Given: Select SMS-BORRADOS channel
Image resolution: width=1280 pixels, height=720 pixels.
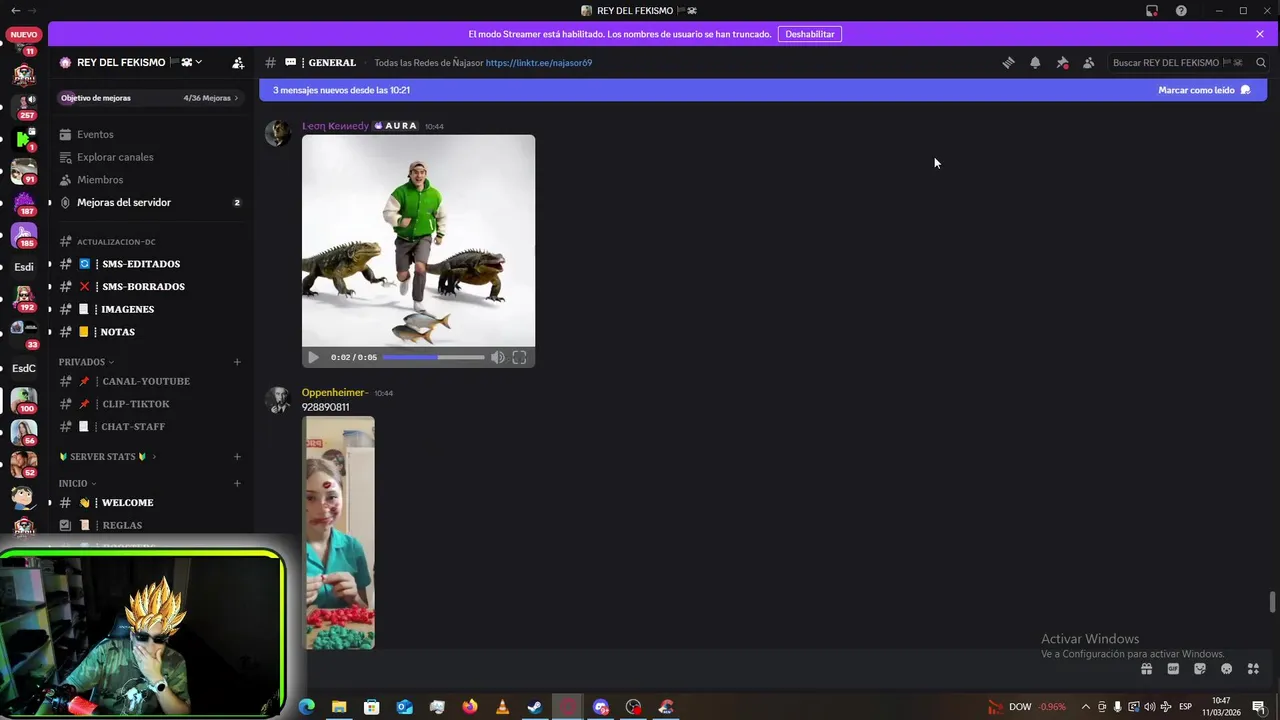Looking at the screenshot, I should click(150, 286).
